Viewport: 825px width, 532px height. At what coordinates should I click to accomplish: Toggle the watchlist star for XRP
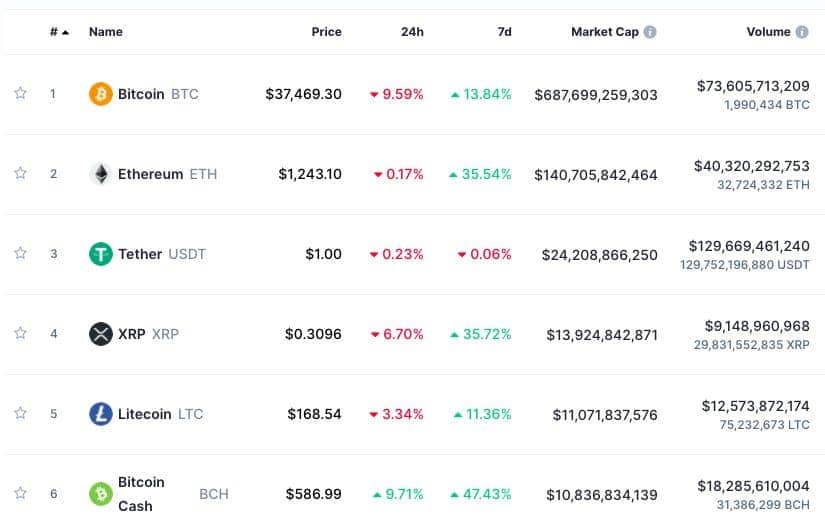tap(20, 333)
